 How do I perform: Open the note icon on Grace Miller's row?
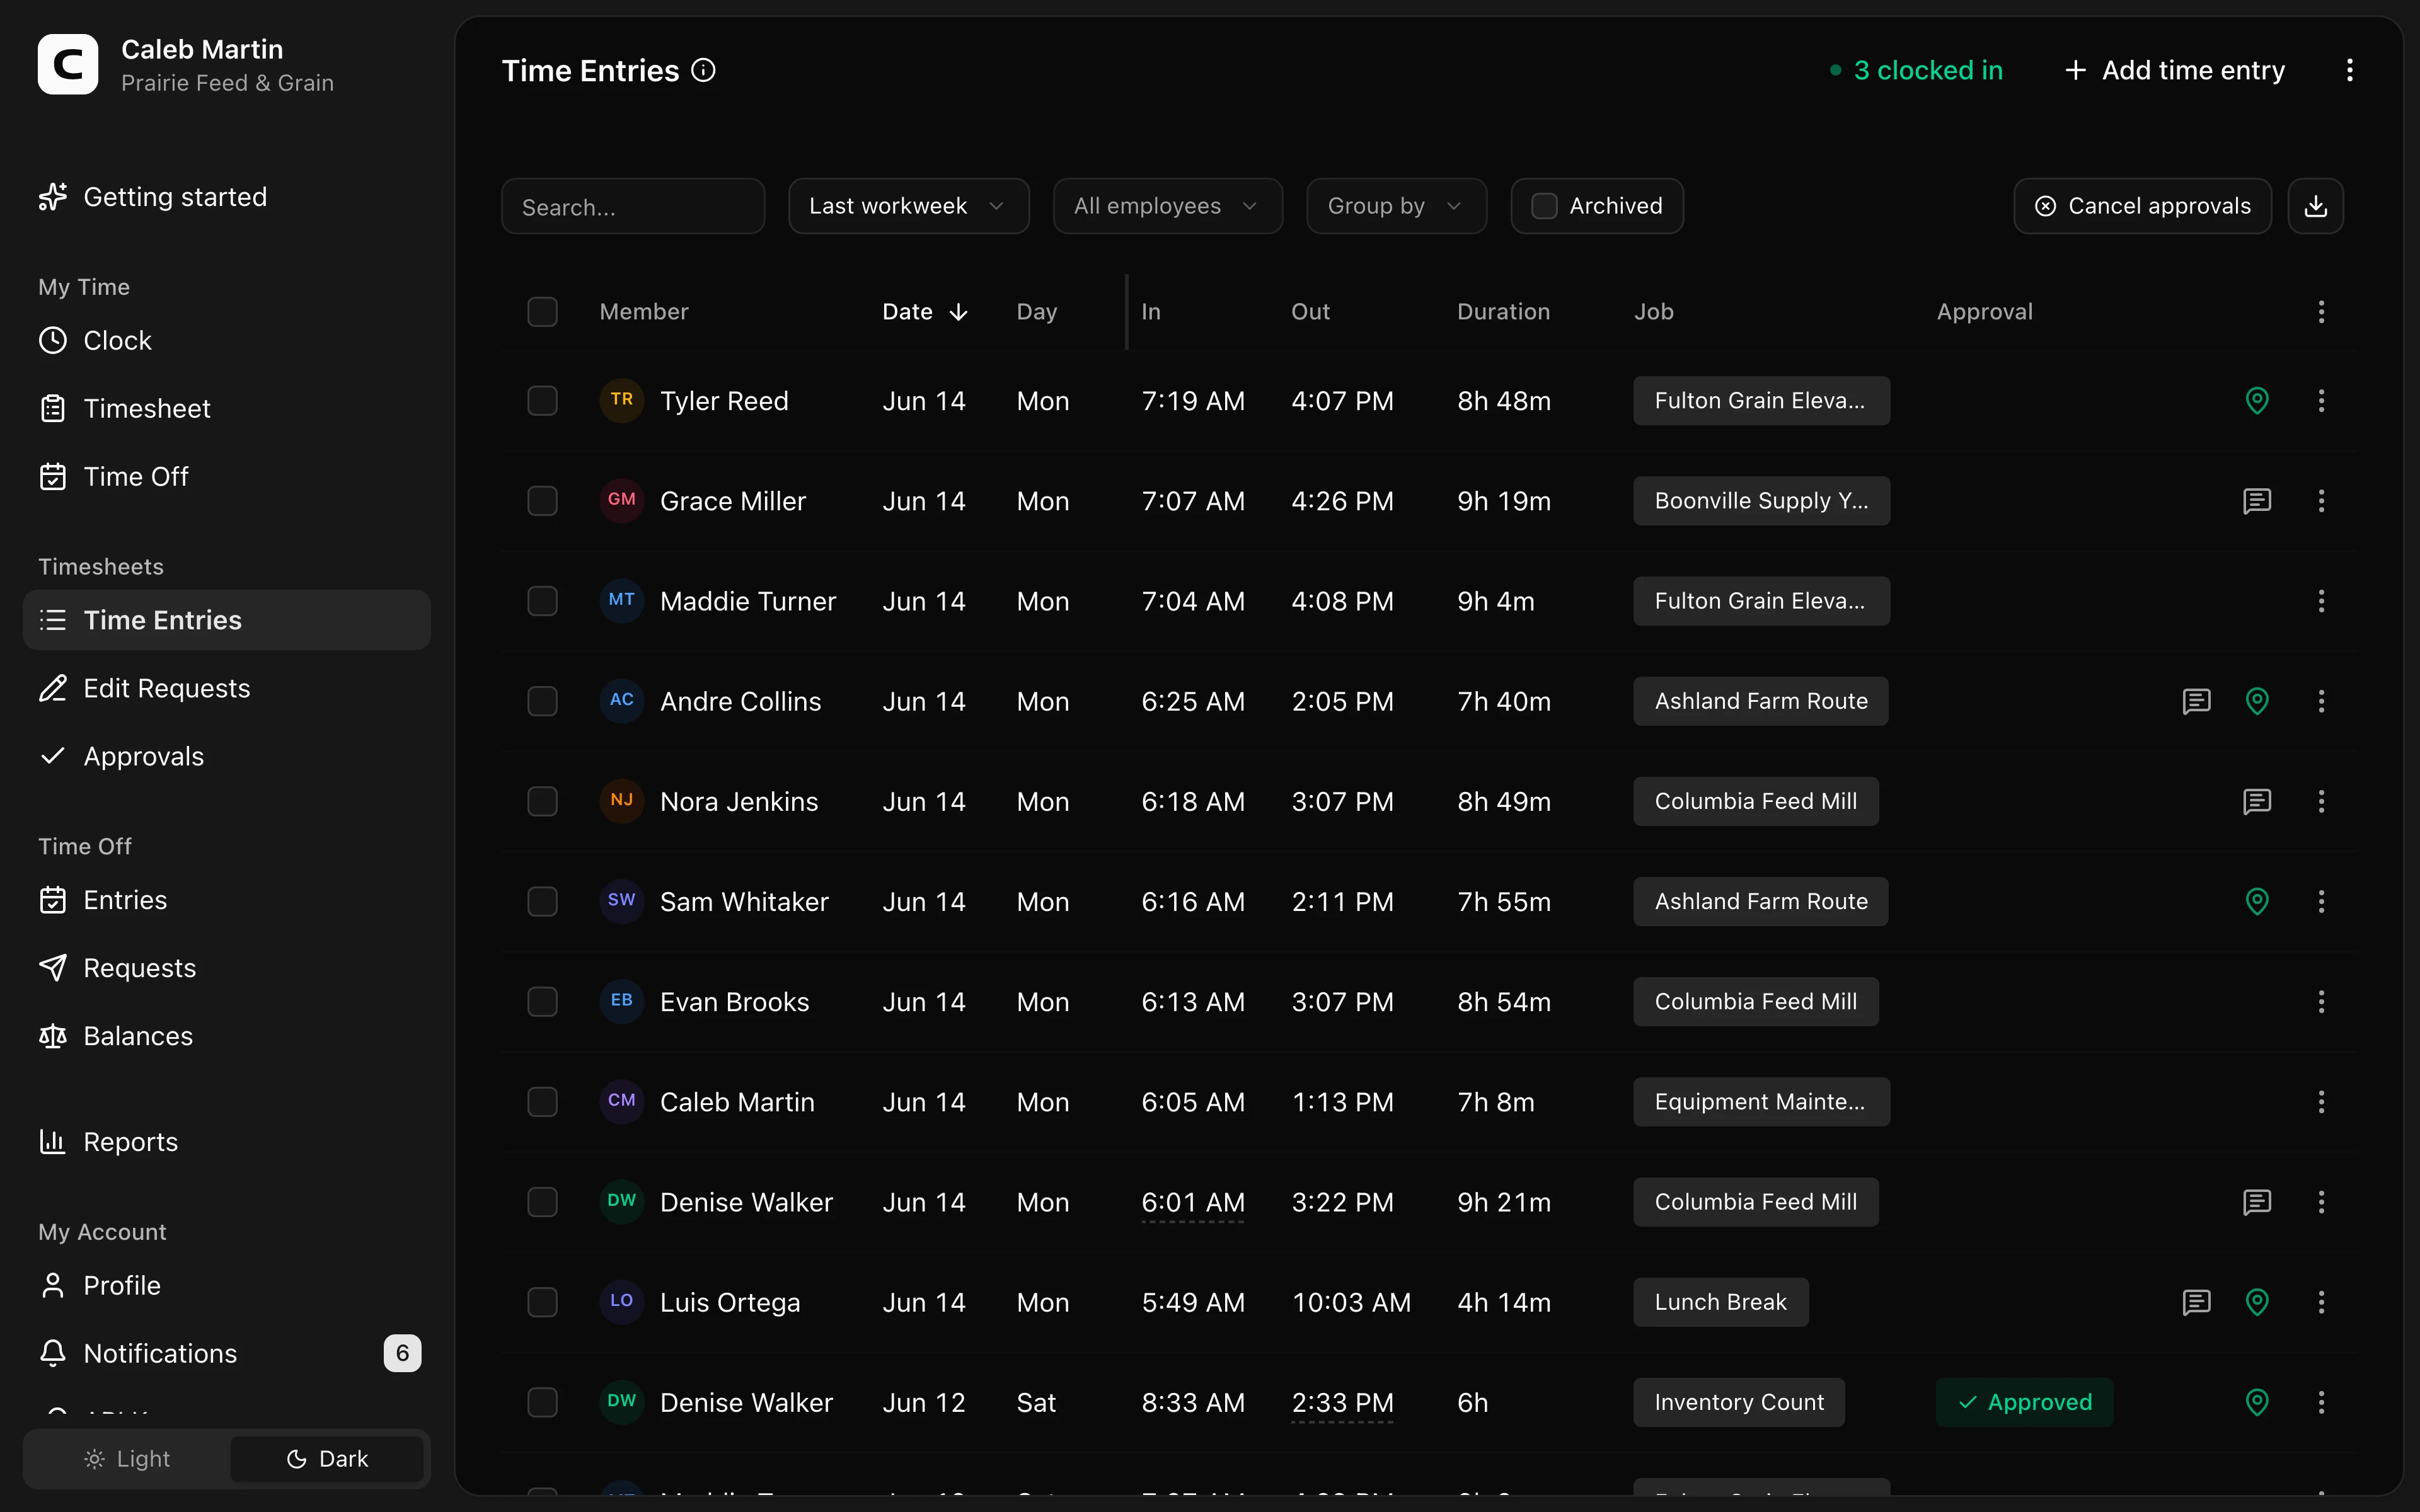[x=2256, y=501]
